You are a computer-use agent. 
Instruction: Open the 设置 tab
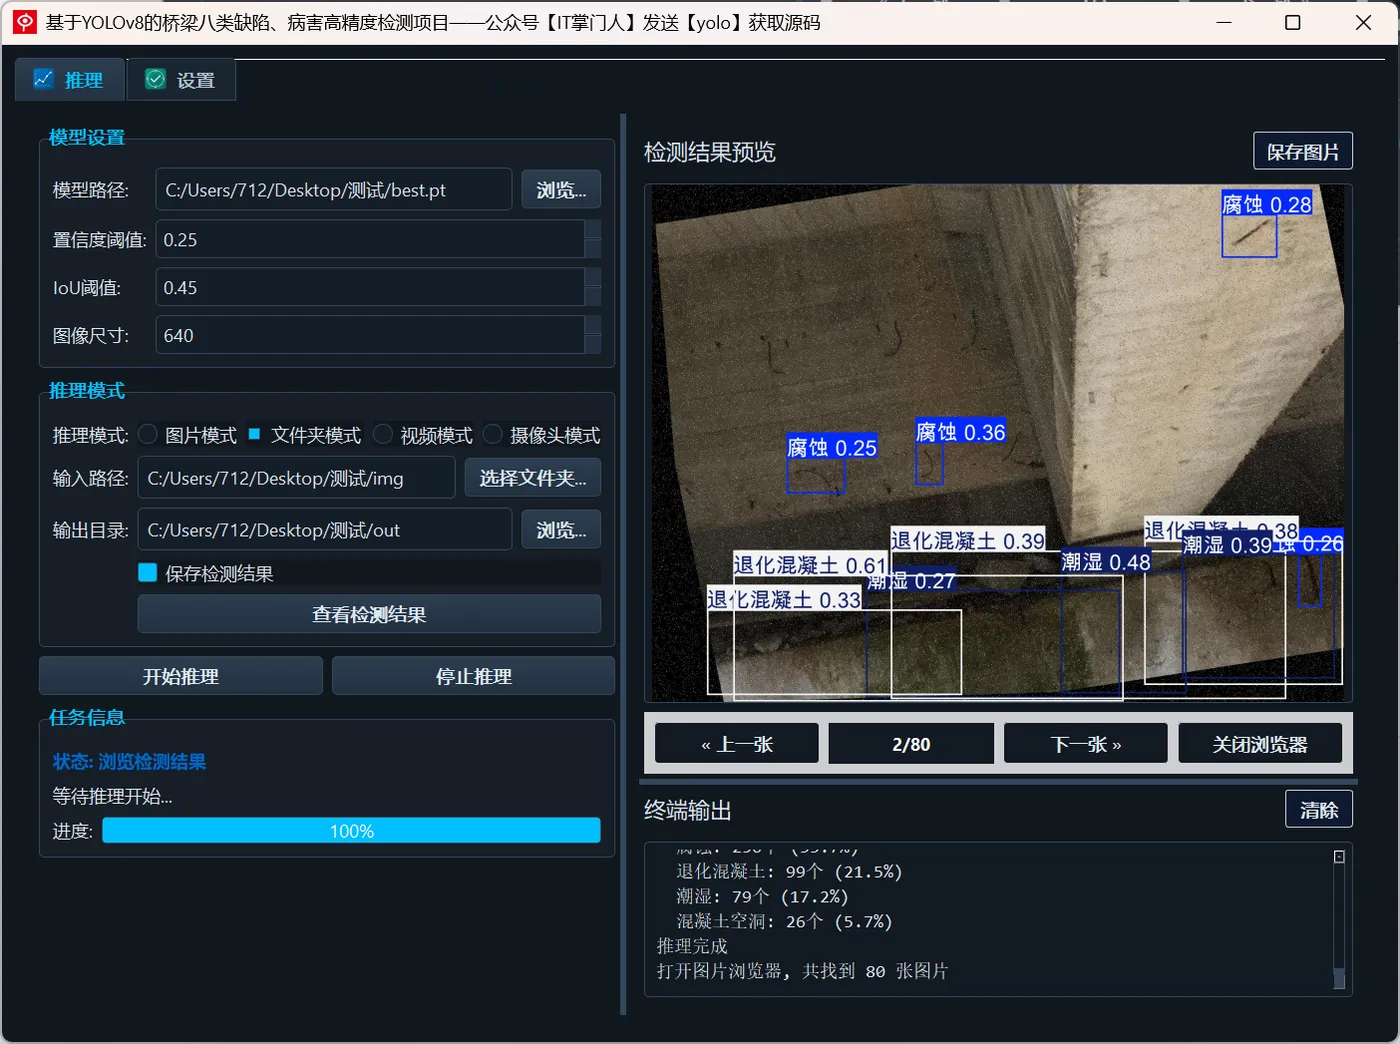(181, 80)
